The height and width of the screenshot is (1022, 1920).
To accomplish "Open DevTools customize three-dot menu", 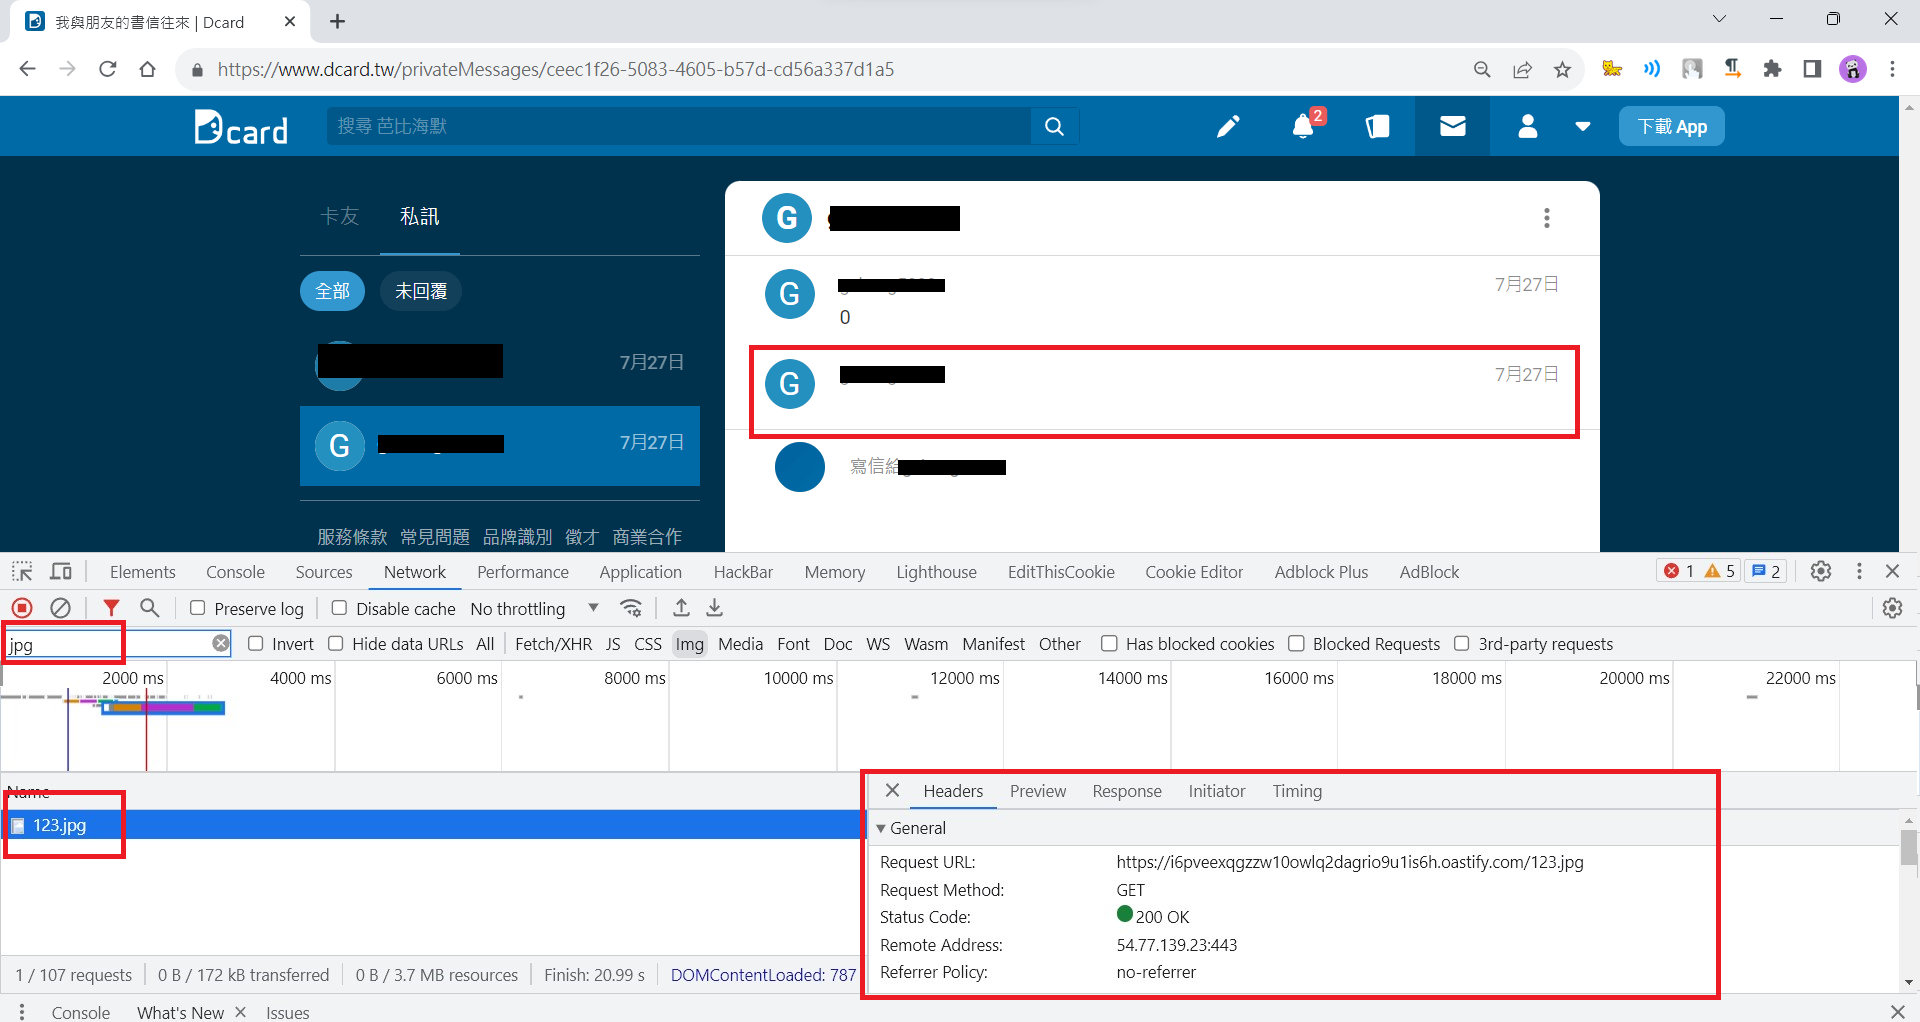I will [x=1860, y=571].
